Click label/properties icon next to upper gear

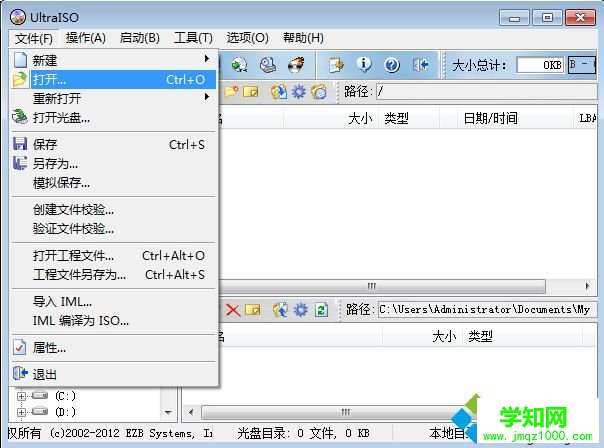319,92
